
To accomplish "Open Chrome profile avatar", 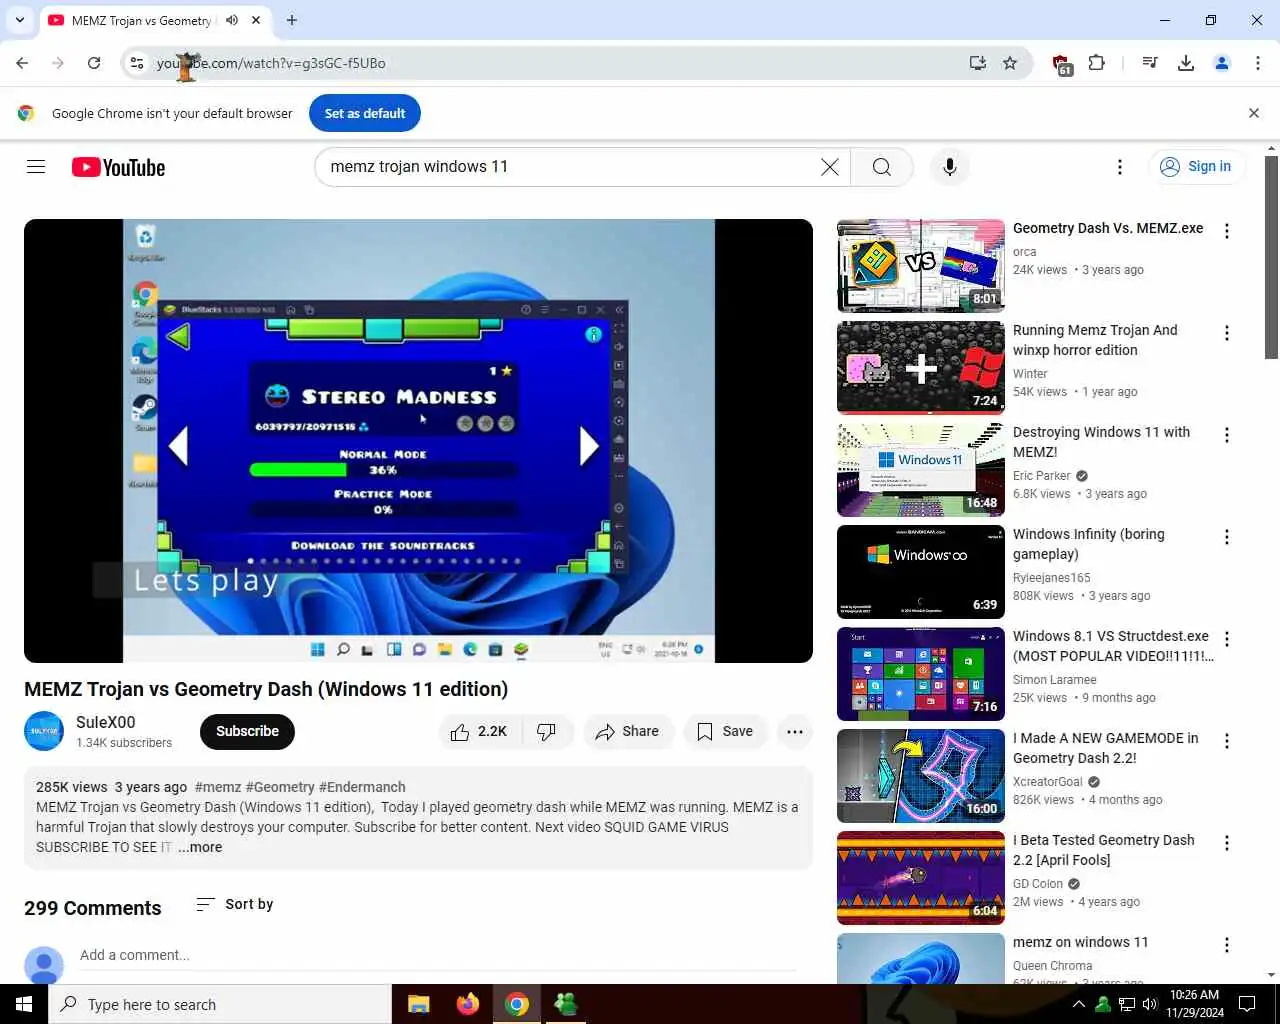I will coord(1222,63).
